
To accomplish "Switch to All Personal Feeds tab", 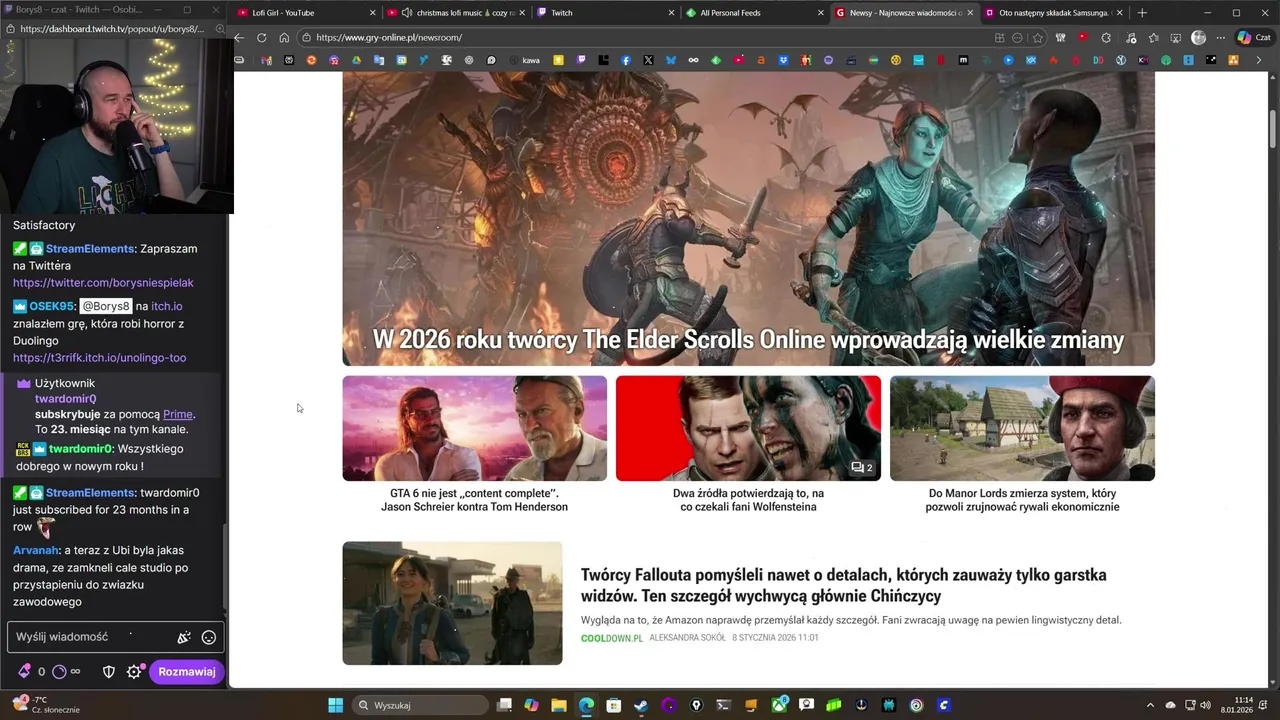I will click(755, 13).
